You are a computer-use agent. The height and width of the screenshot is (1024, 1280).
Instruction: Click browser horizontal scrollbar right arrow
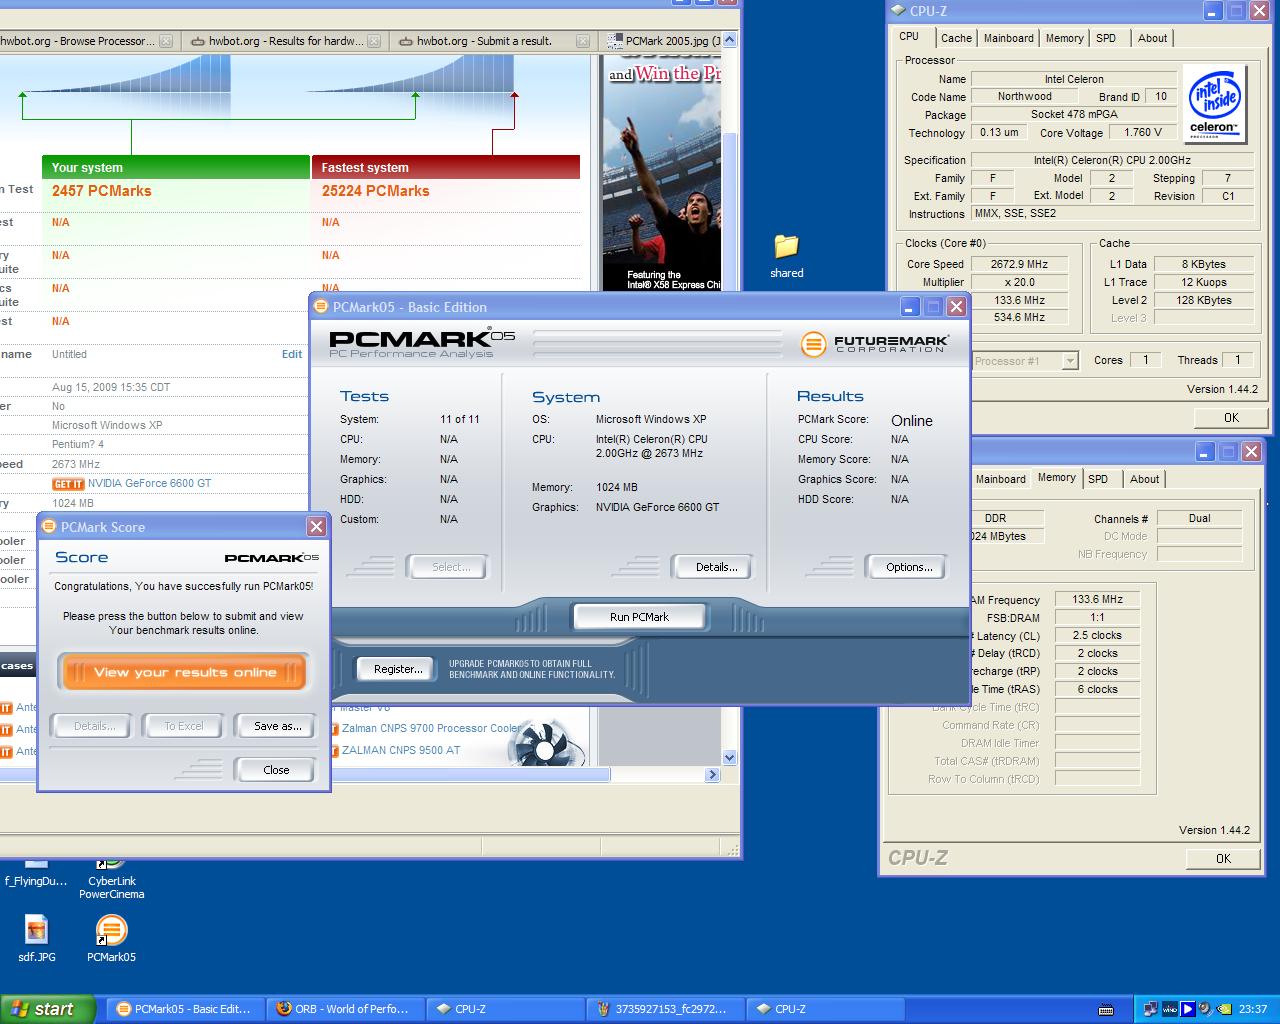712,774
